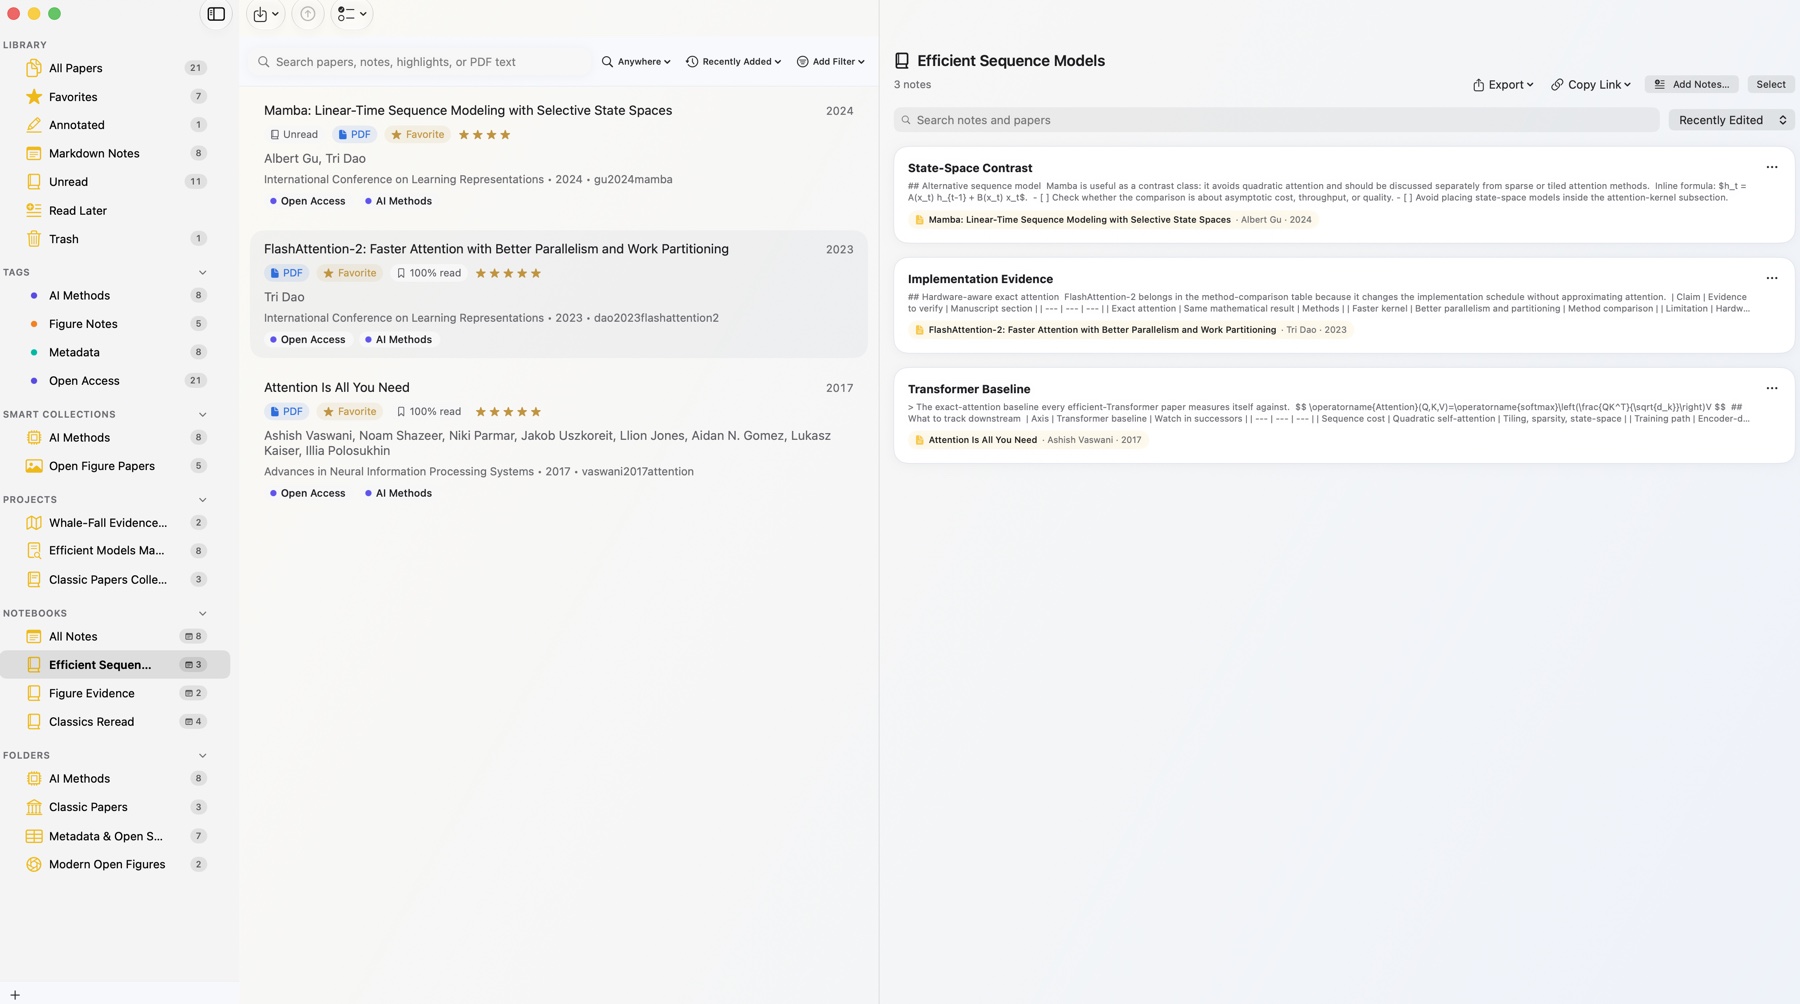Click the plus icon at sidebar bottom

tap(15, 995)
